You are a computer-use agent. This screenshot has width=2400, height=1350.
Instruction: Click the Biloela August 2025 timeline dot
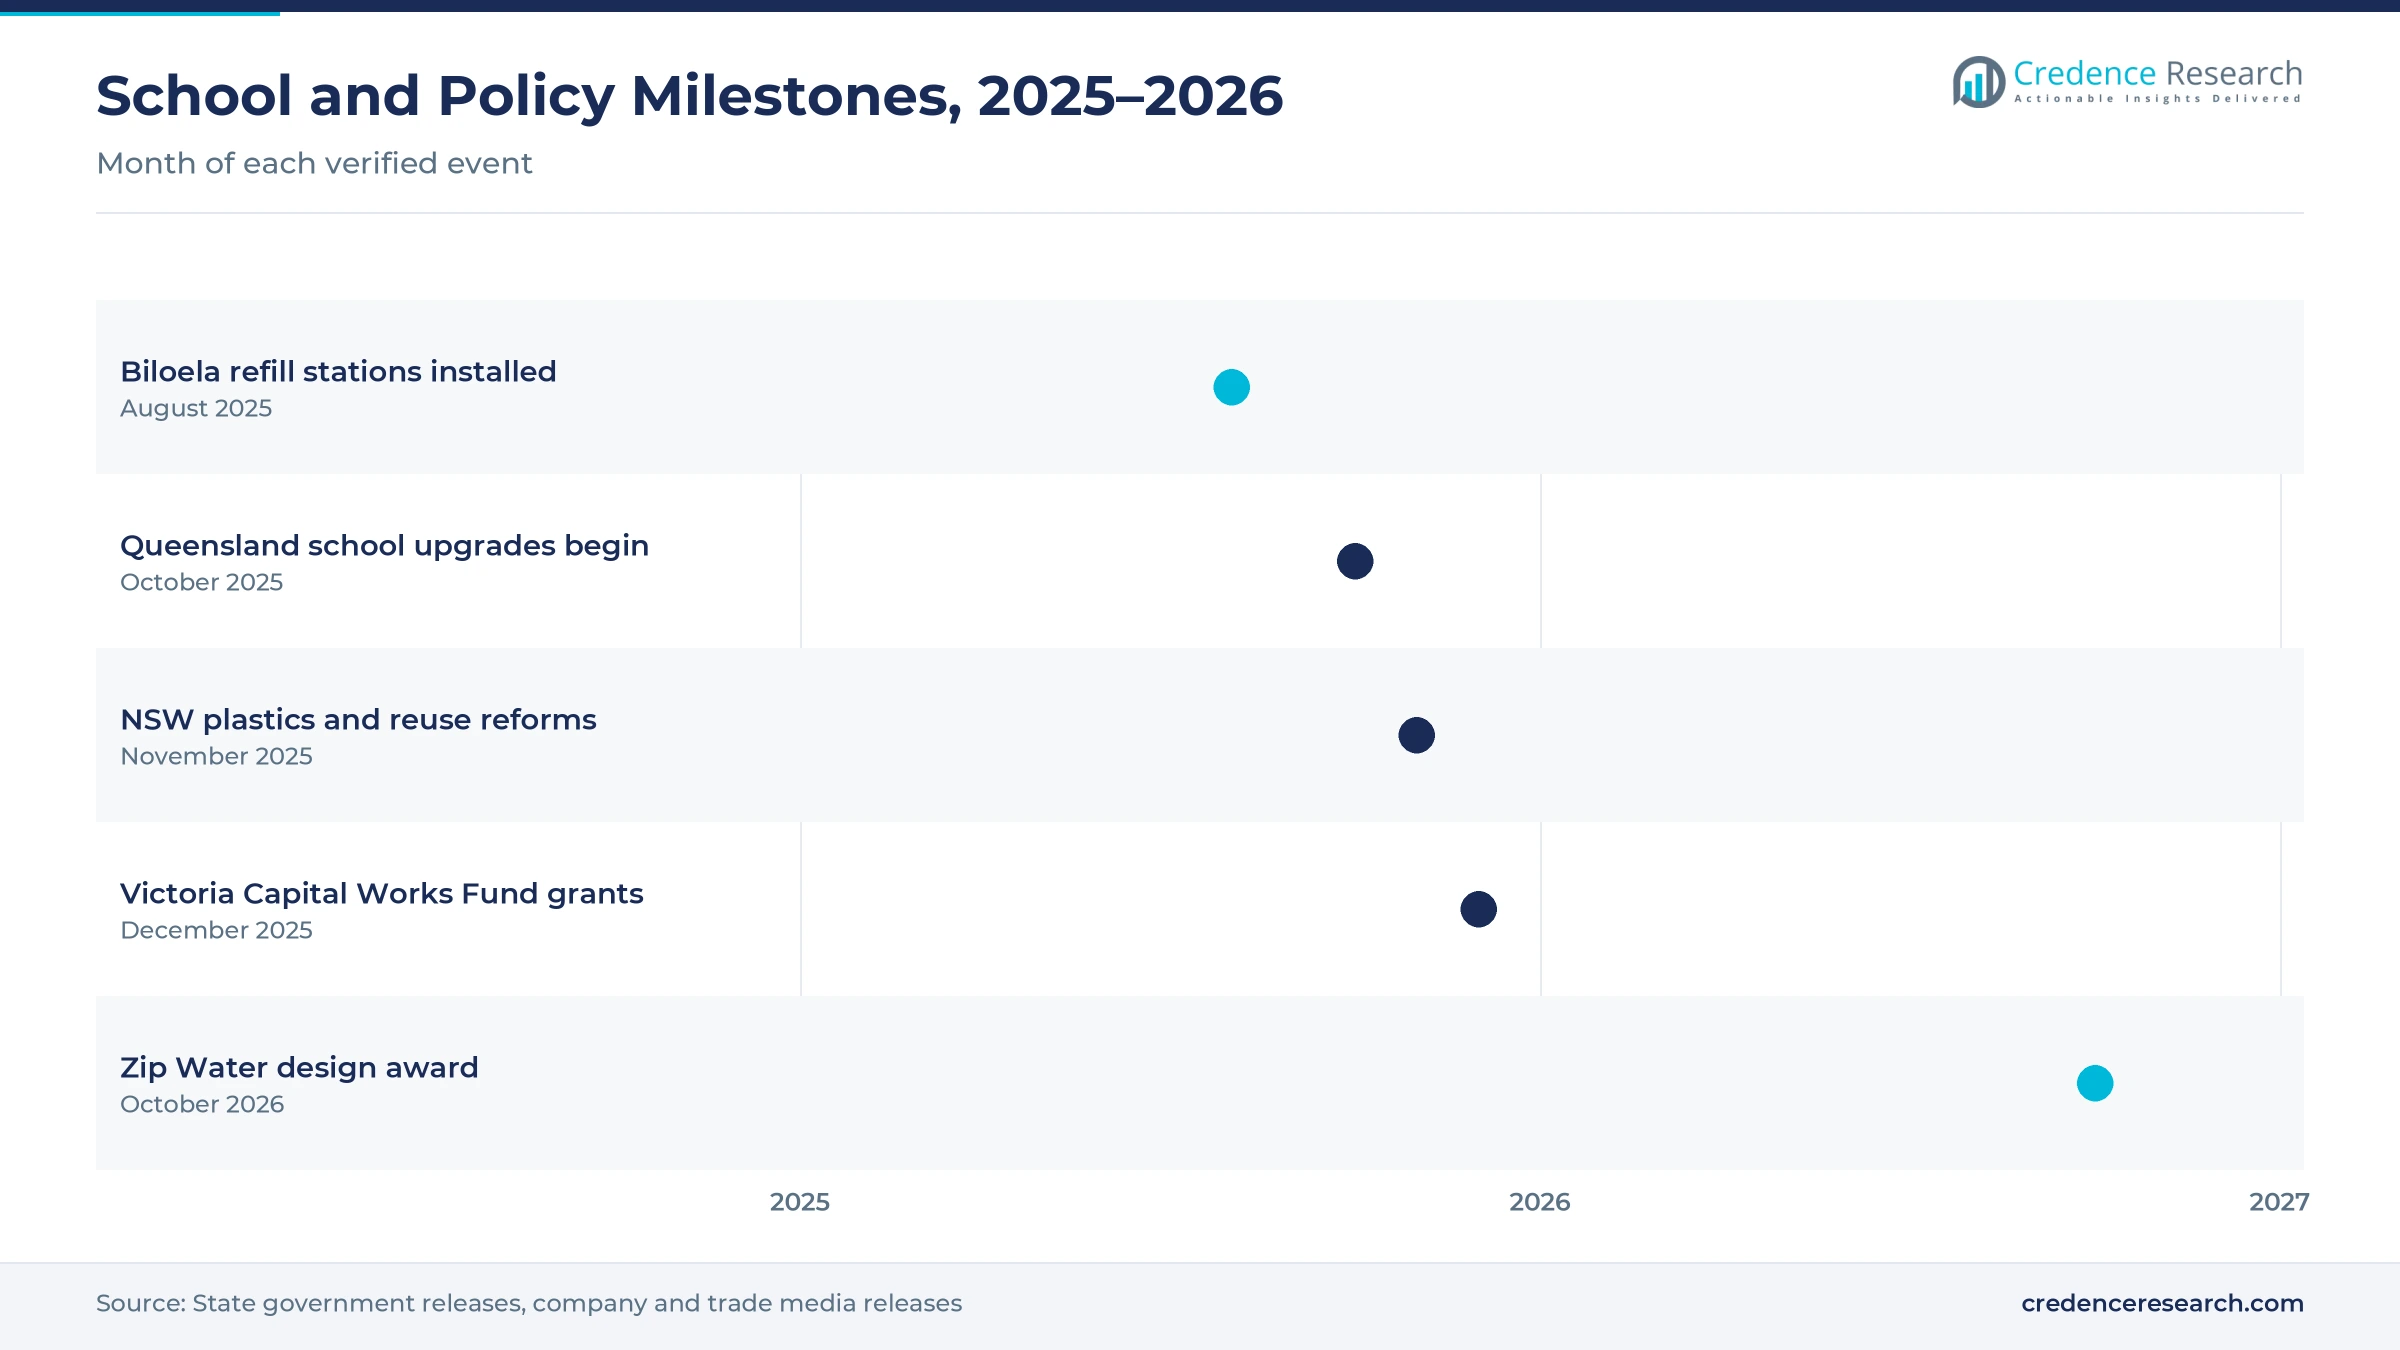click(x=1231, y=387)
